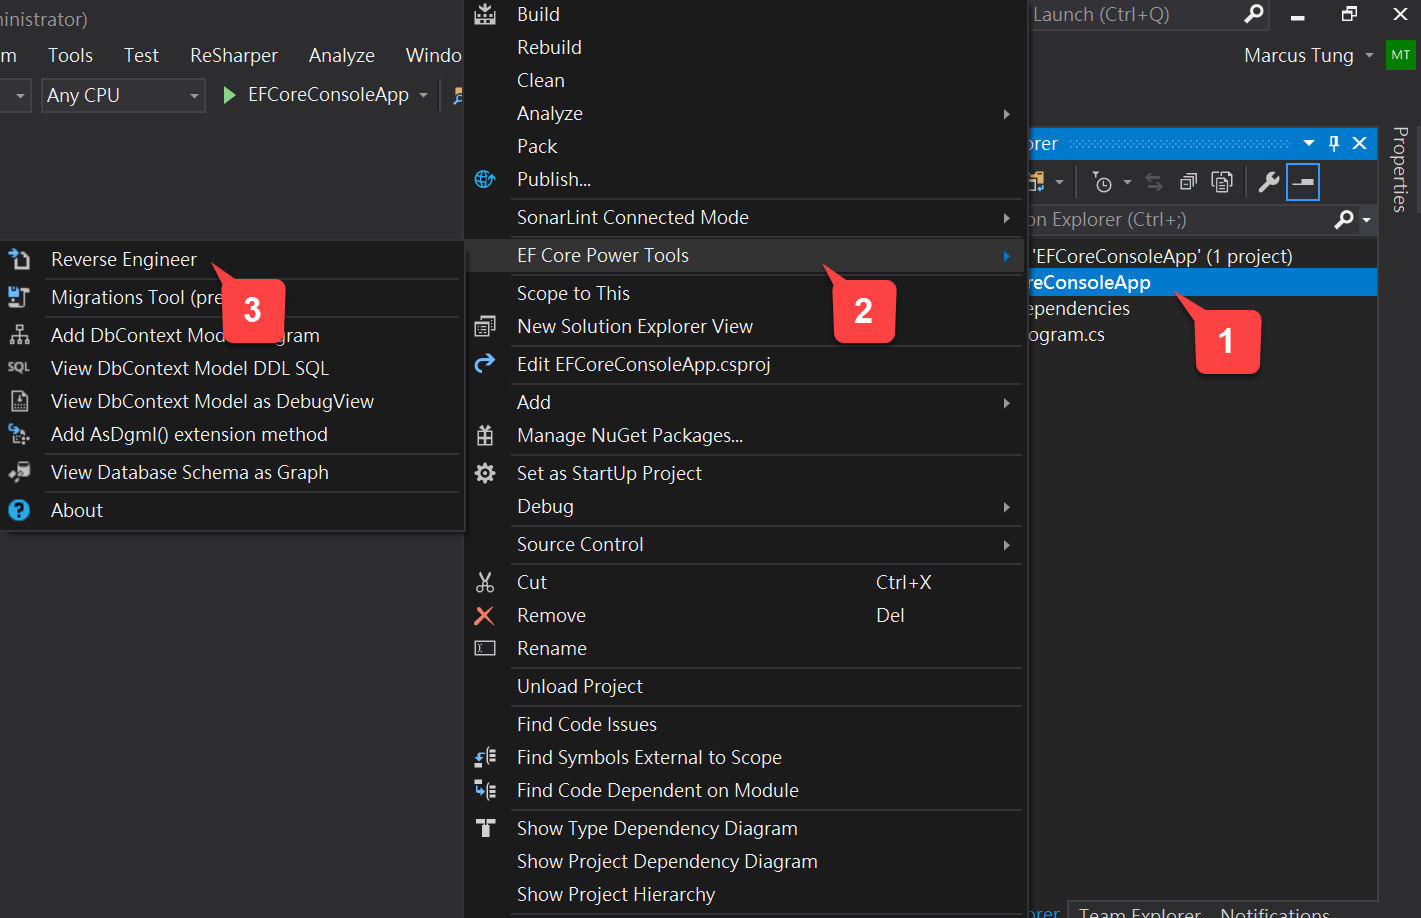Click the Publish globe icon

(486, 179)
